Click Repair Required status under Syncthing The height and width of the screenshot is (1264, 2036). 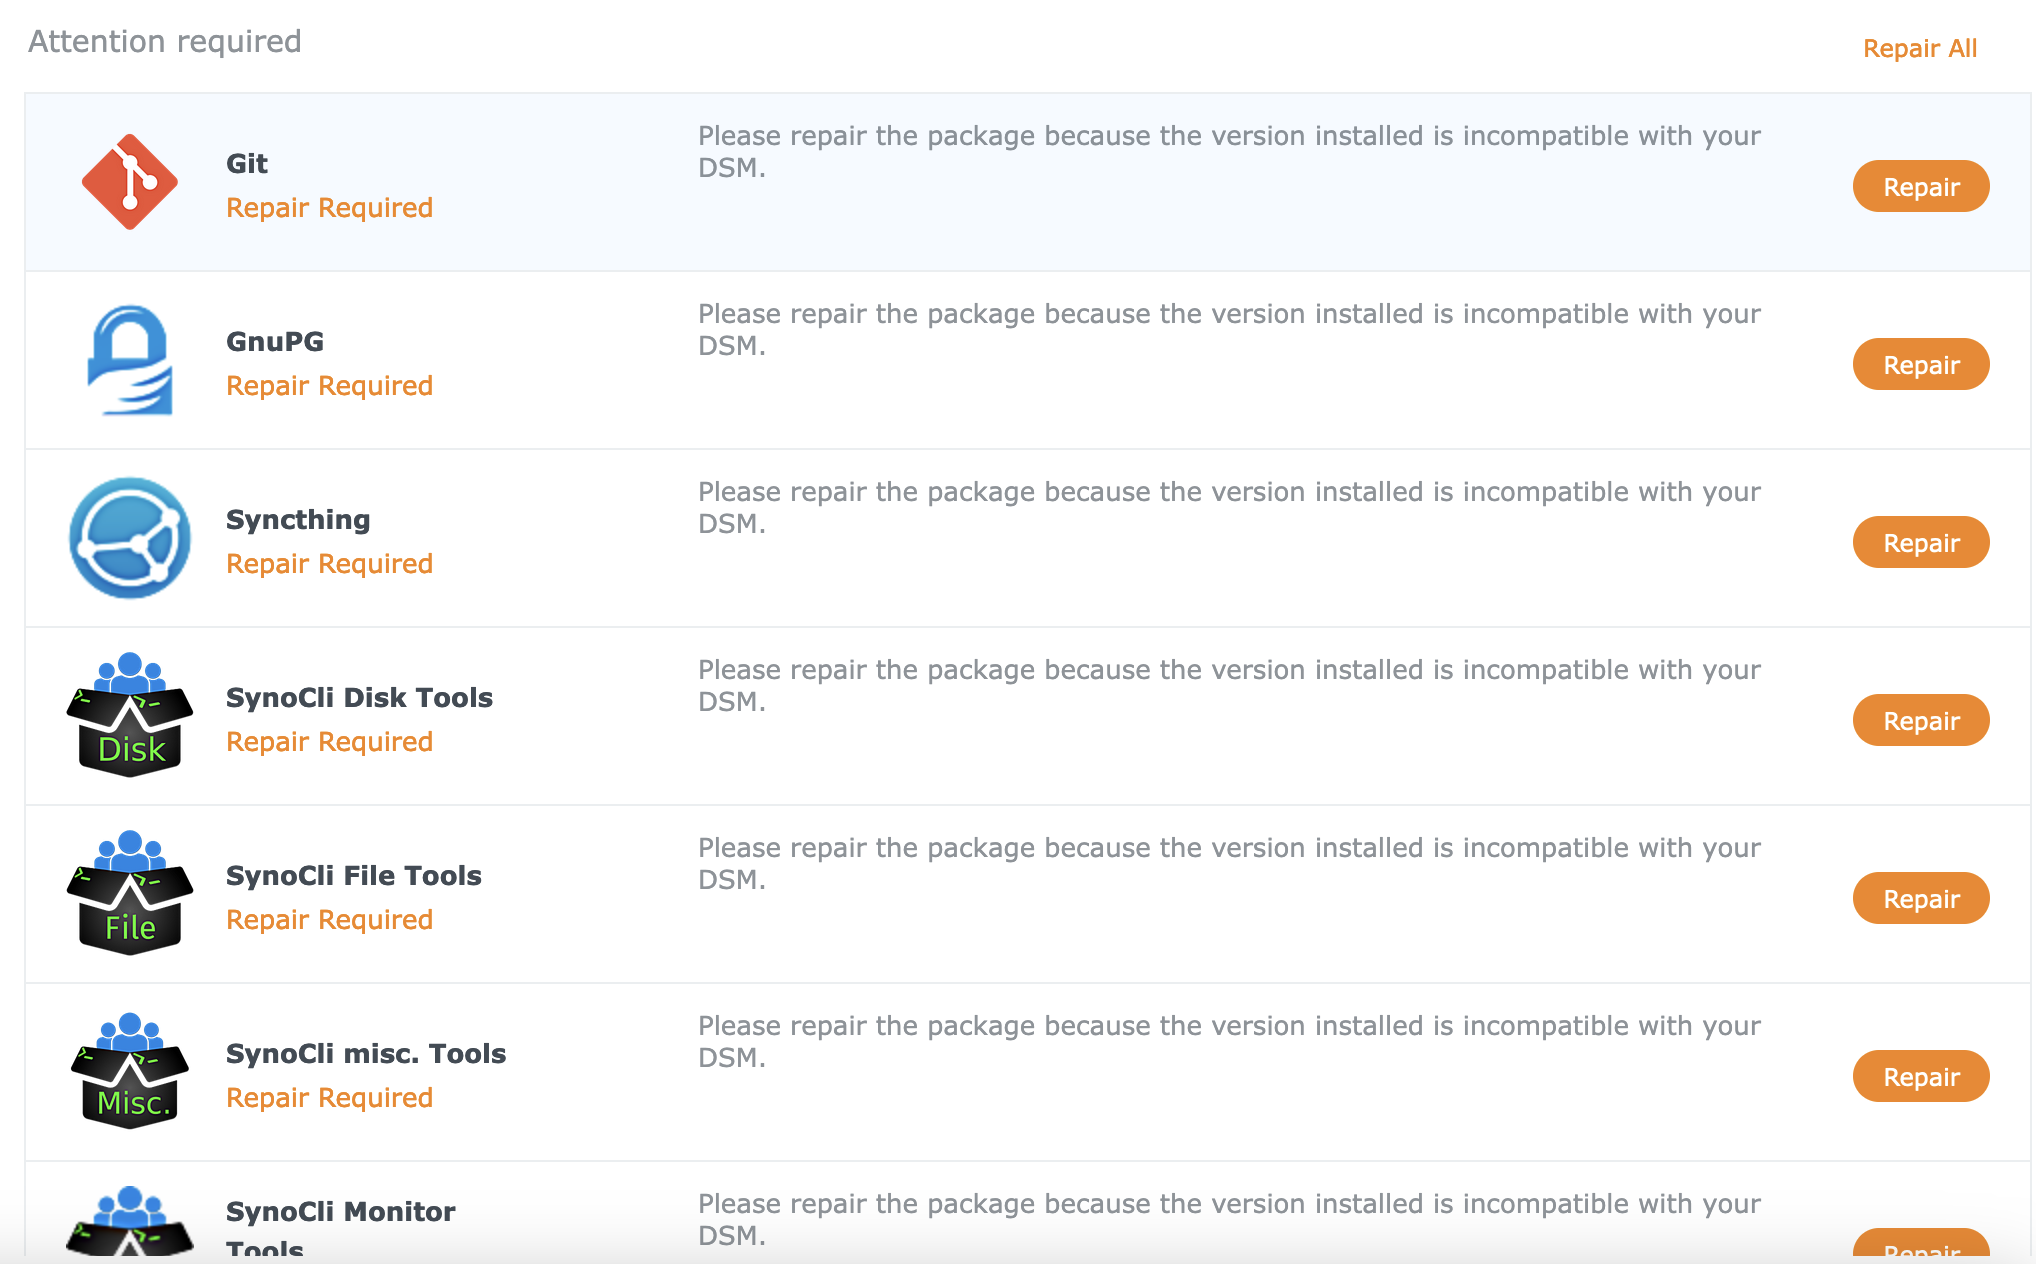329,564
